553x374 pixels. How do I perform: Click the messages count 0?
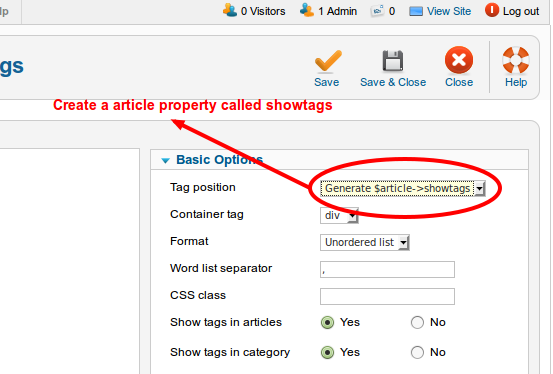(392, 11)
